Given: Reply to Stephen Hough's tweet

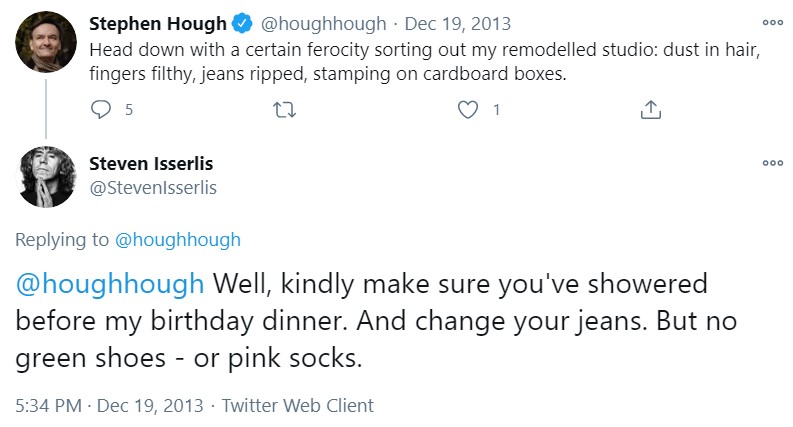Looking at the screenshot, I should [x=101, y=110].
